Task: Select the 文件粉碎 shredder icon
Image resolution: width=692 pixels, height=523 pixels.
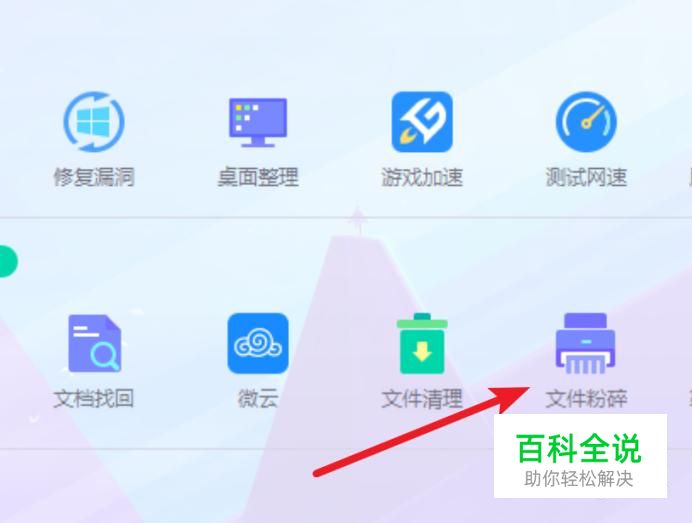Action: pos(585,343)
